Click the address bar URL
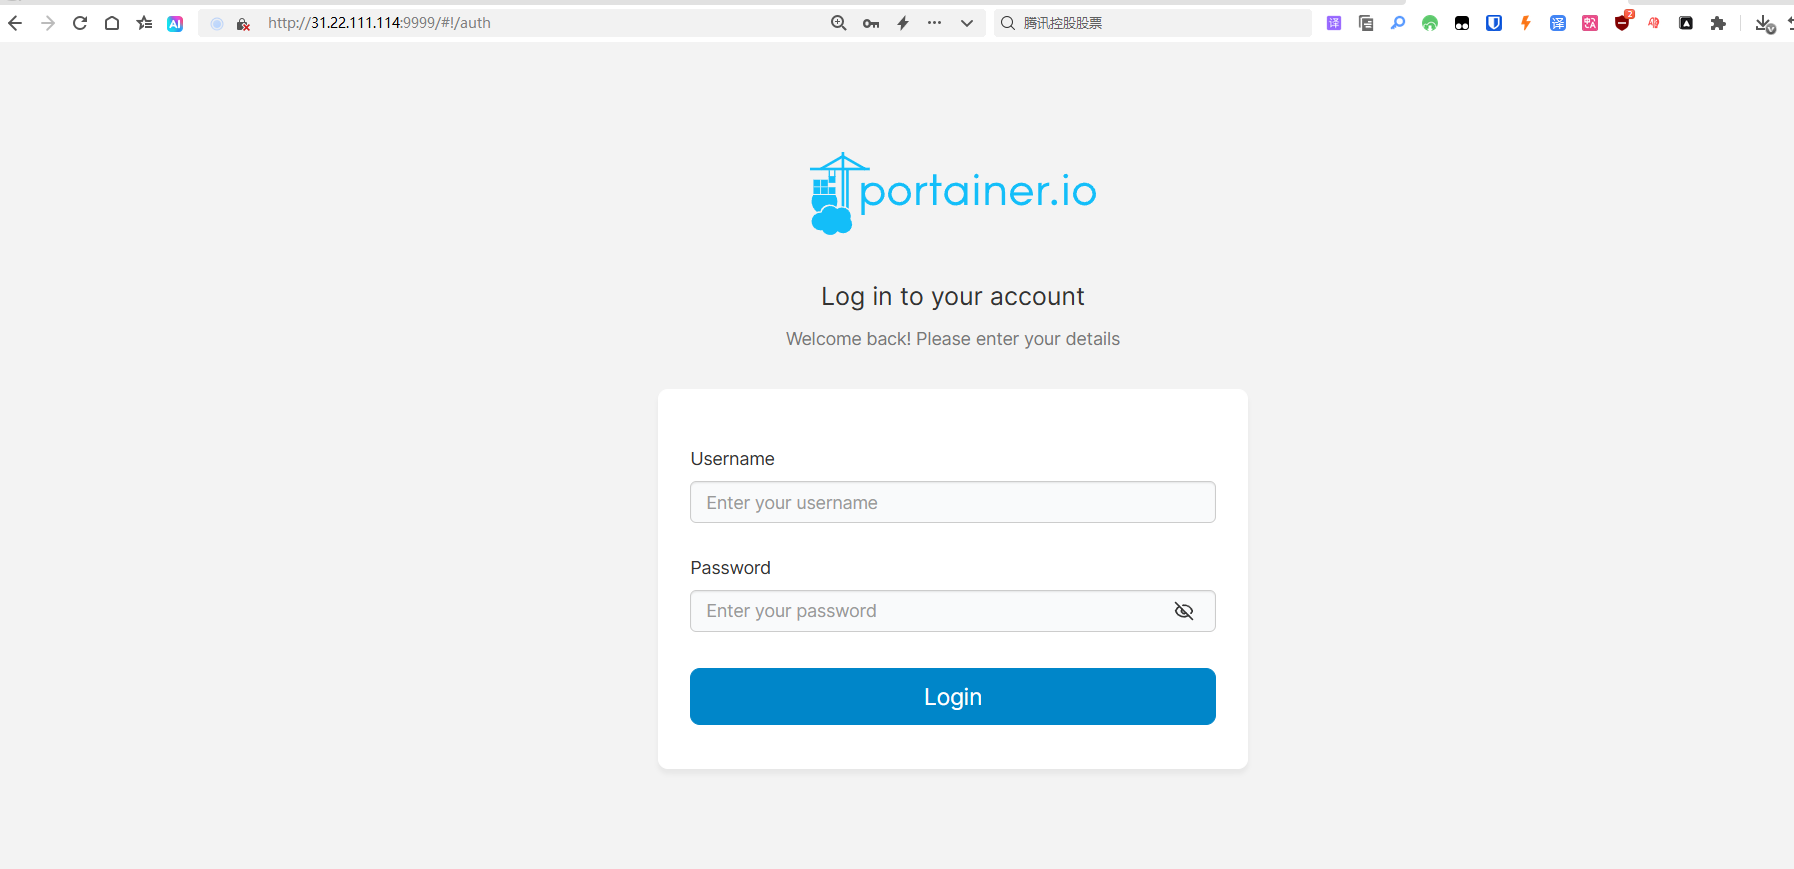 [379, 23]
